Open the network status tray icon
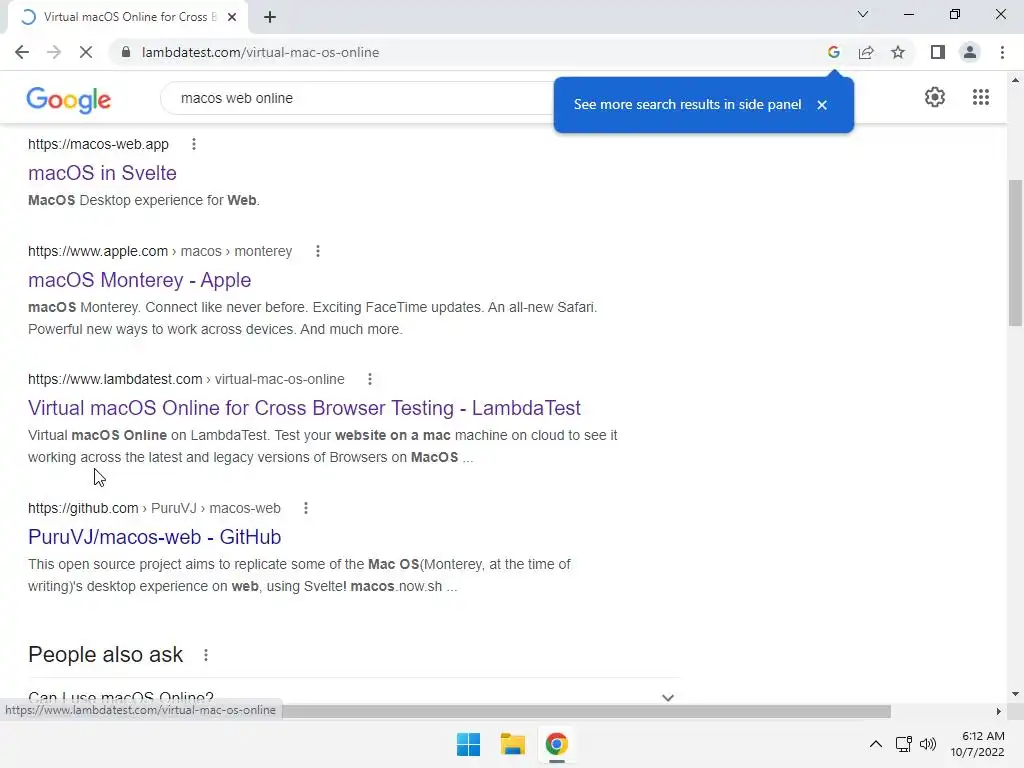The height and width of the screenshot is (768, 1024). (x=903, y=744)
